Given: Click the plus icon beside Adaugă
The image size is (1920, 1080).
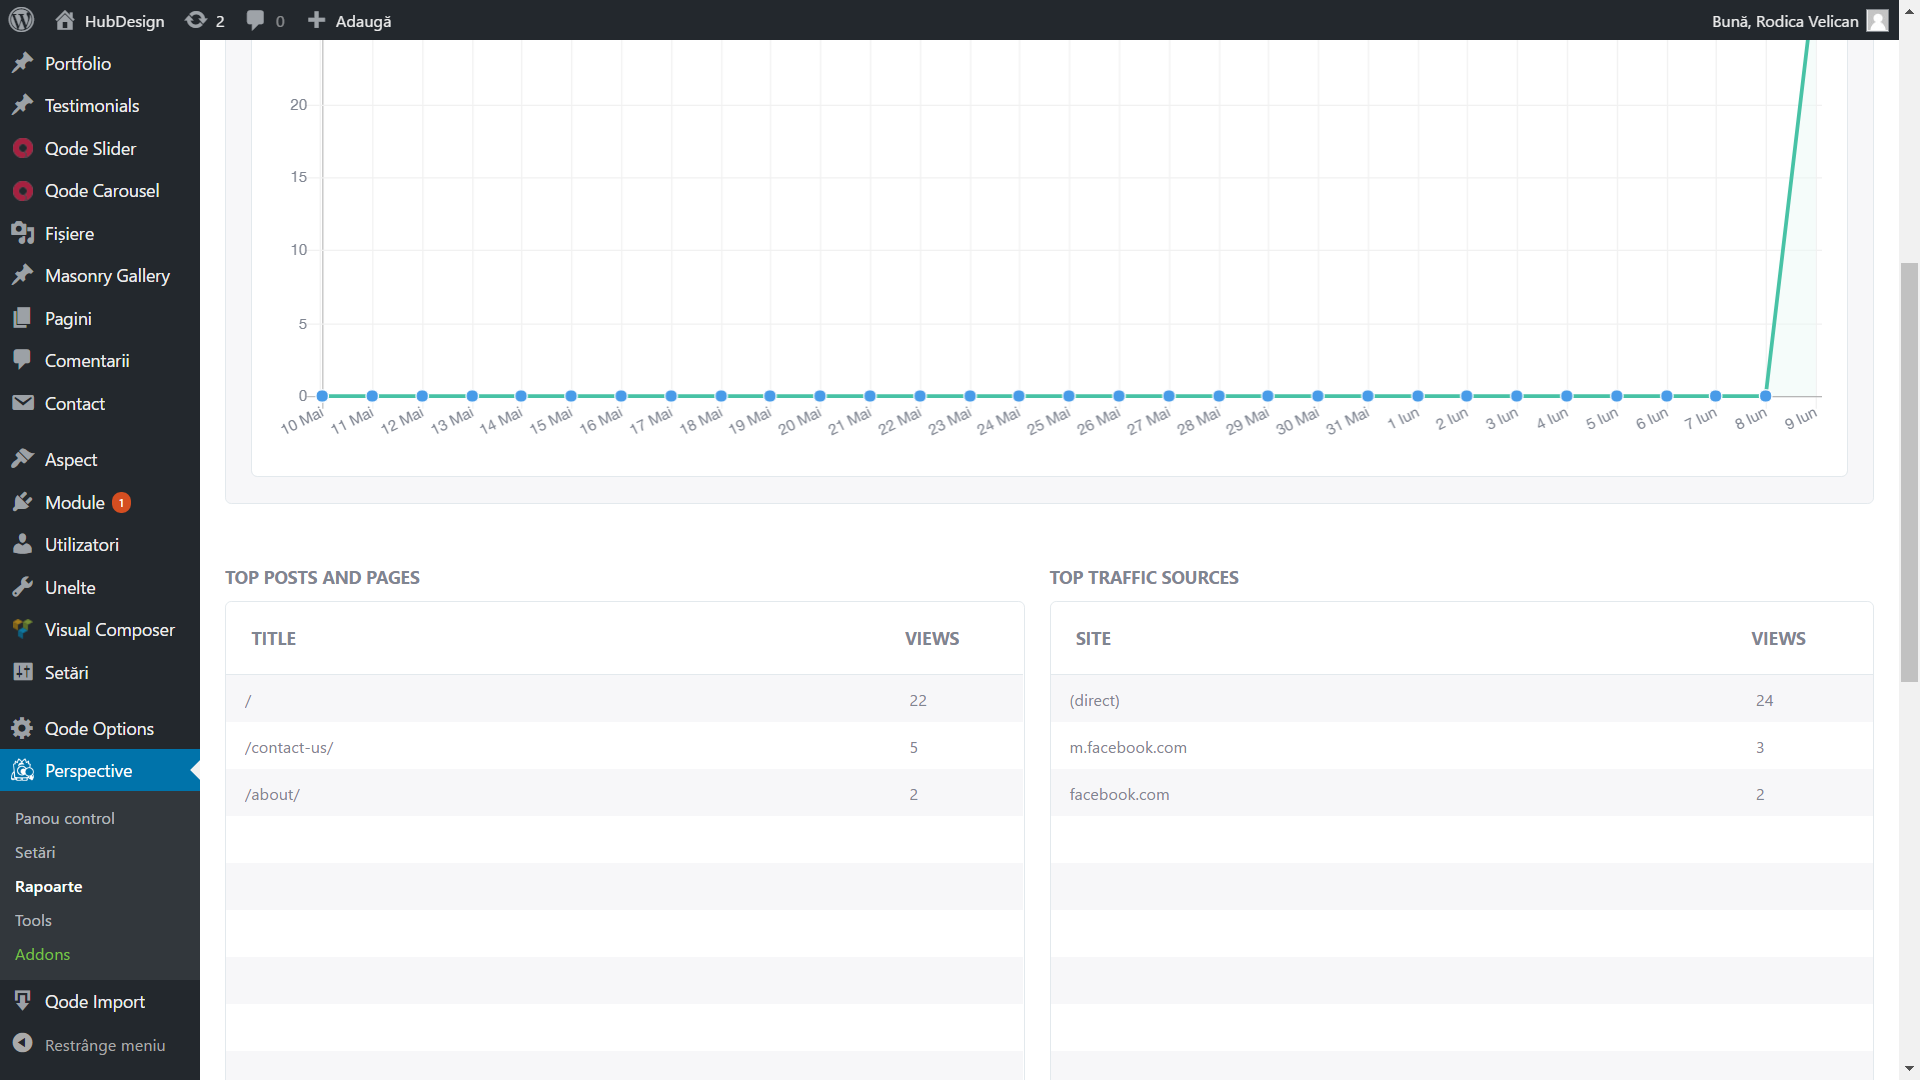Looking at the screenshot, I should (316, 20).
